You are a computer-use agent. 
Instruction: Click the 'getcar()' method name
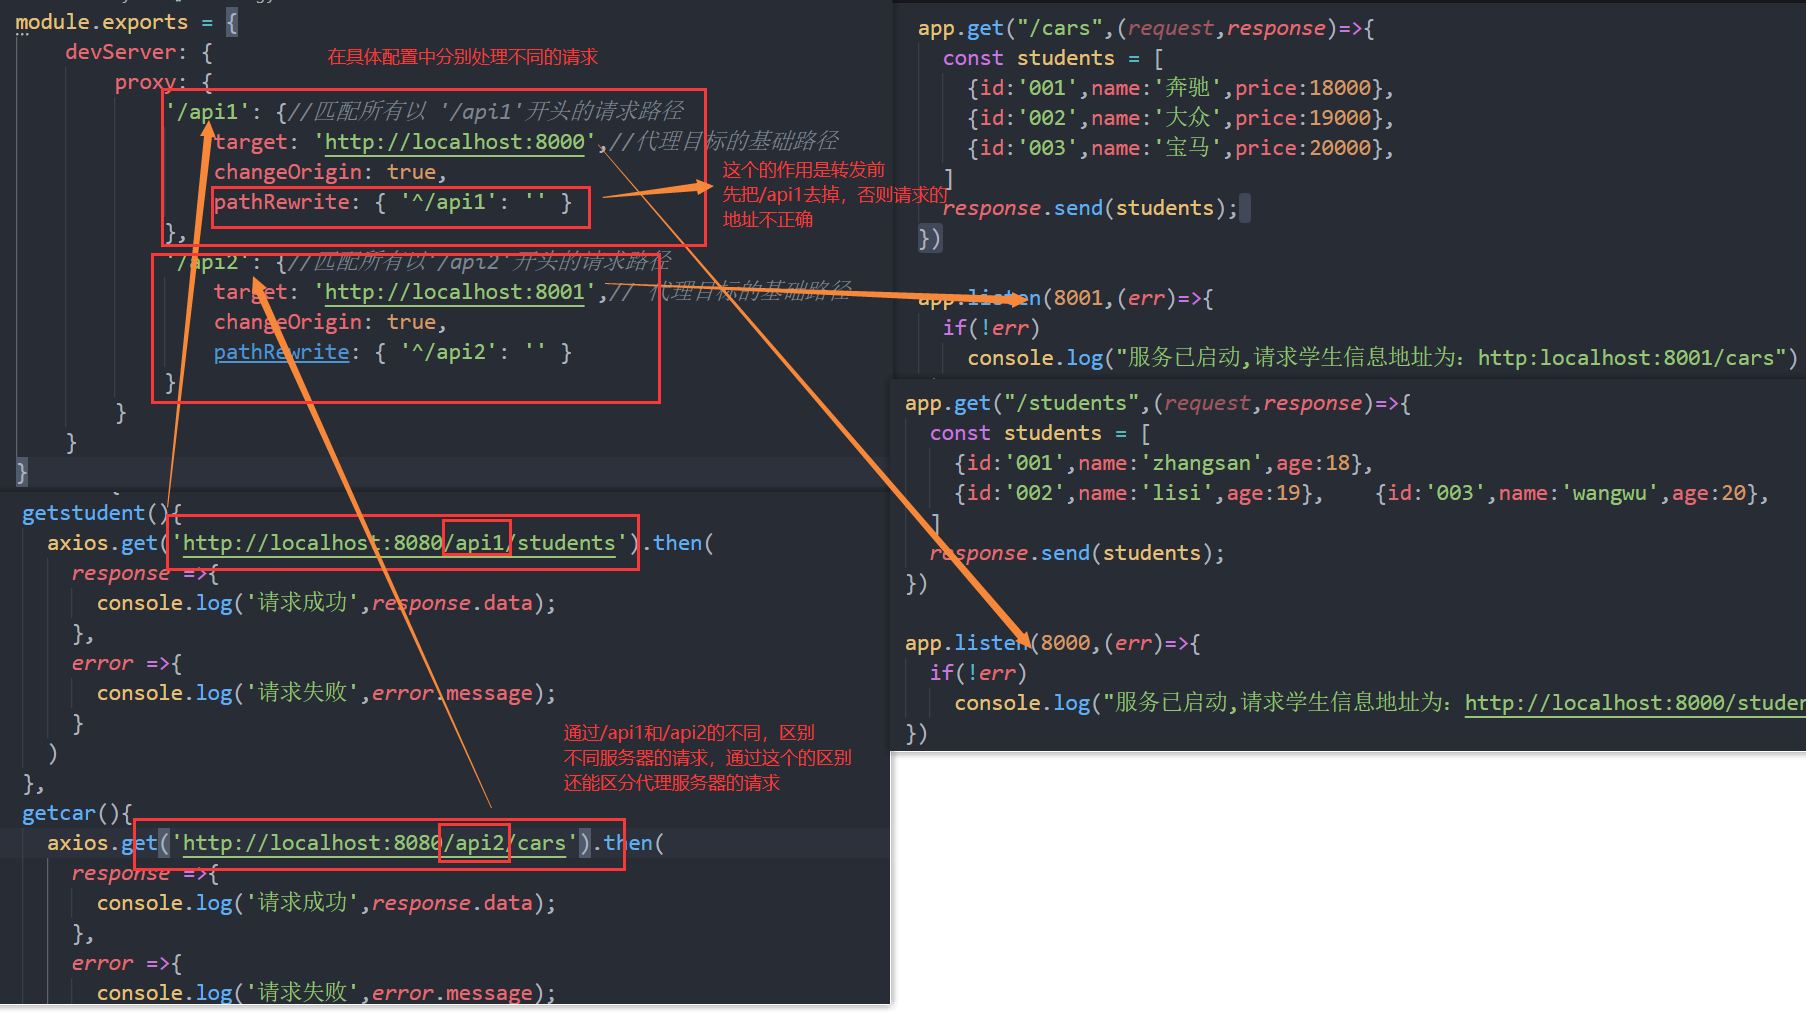(70, 813)
